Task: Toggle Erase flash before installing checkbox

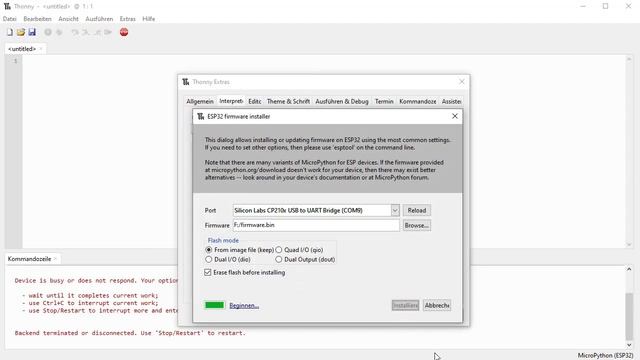Action: click(208, 272)
